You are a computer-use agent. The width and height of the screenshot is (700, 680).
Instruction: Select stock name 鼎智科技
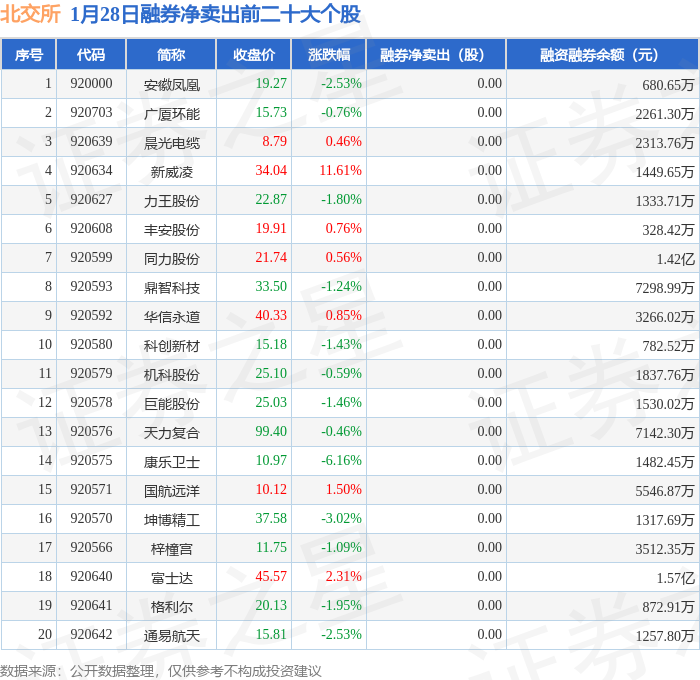click(x=171, y=288)
